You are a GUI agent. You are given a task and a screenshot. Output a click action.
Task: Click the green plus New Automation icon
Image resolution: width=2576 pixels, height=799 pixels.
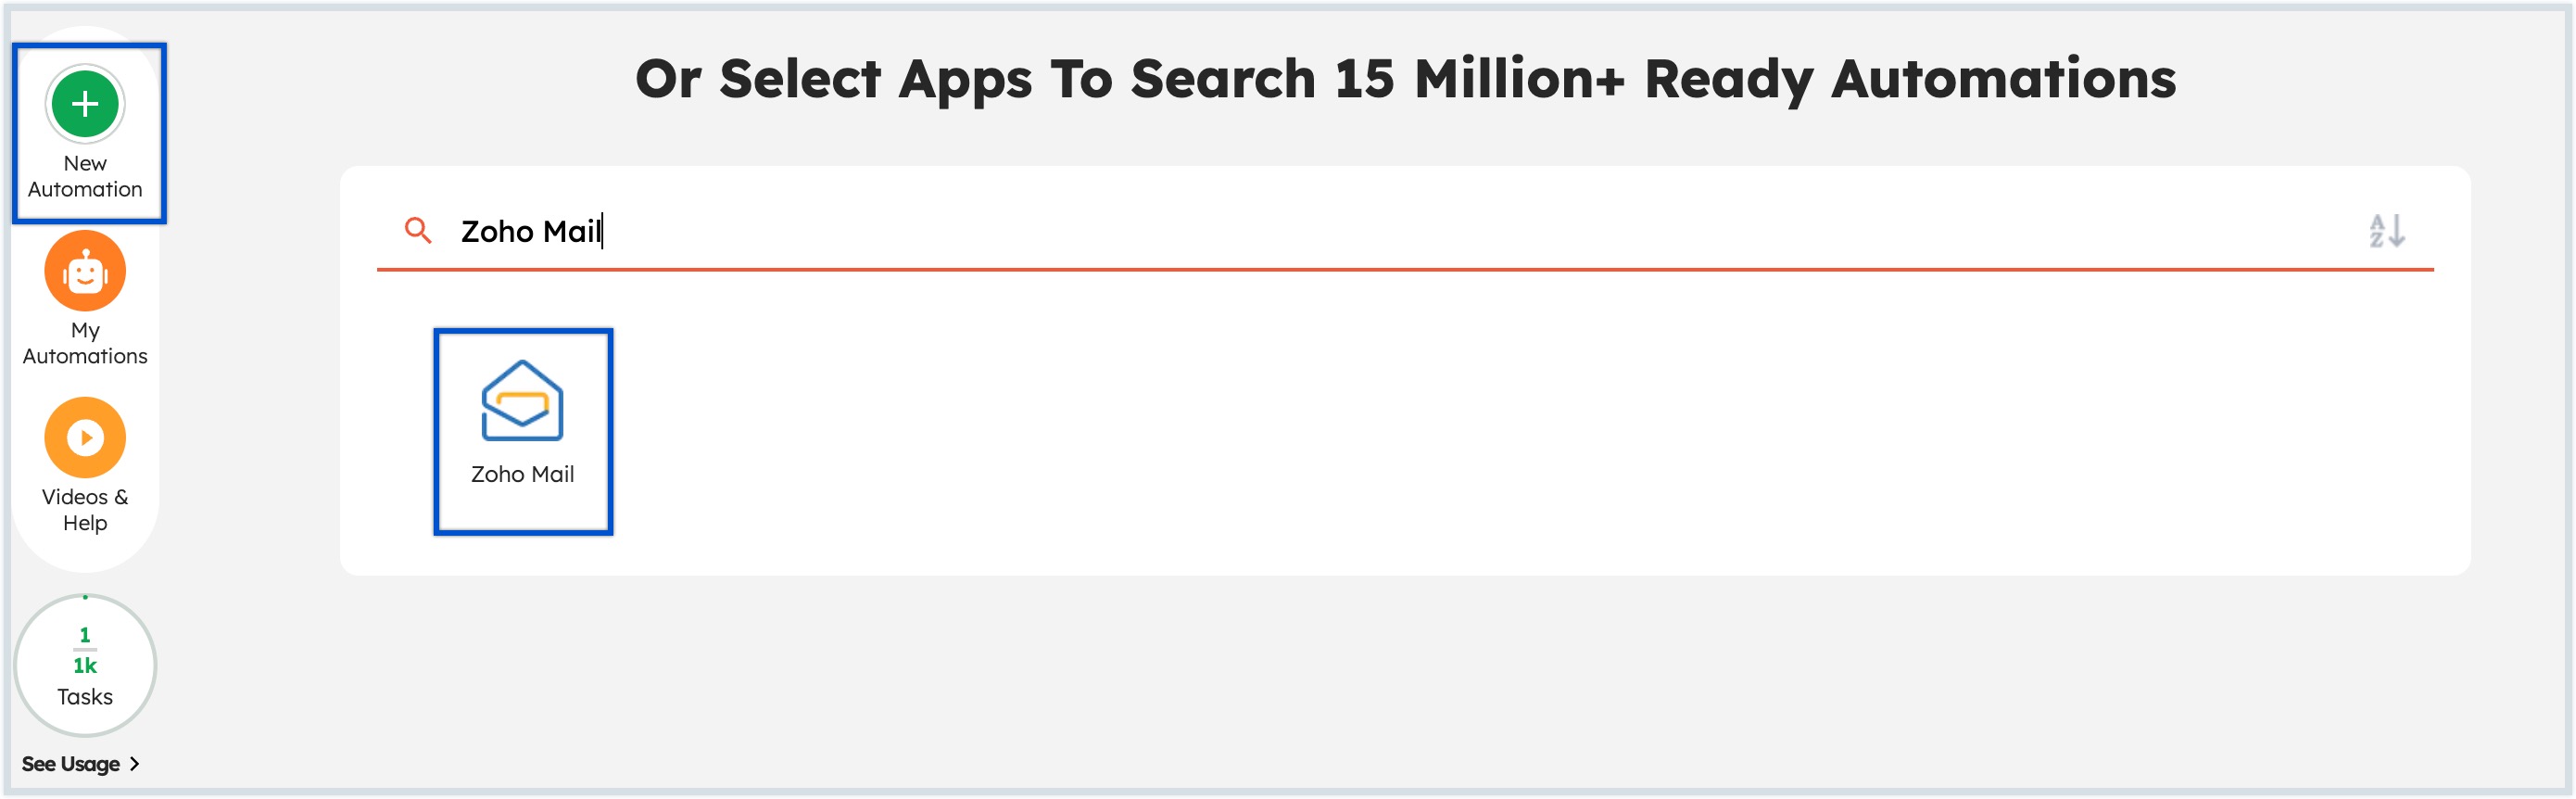[85, 104]
